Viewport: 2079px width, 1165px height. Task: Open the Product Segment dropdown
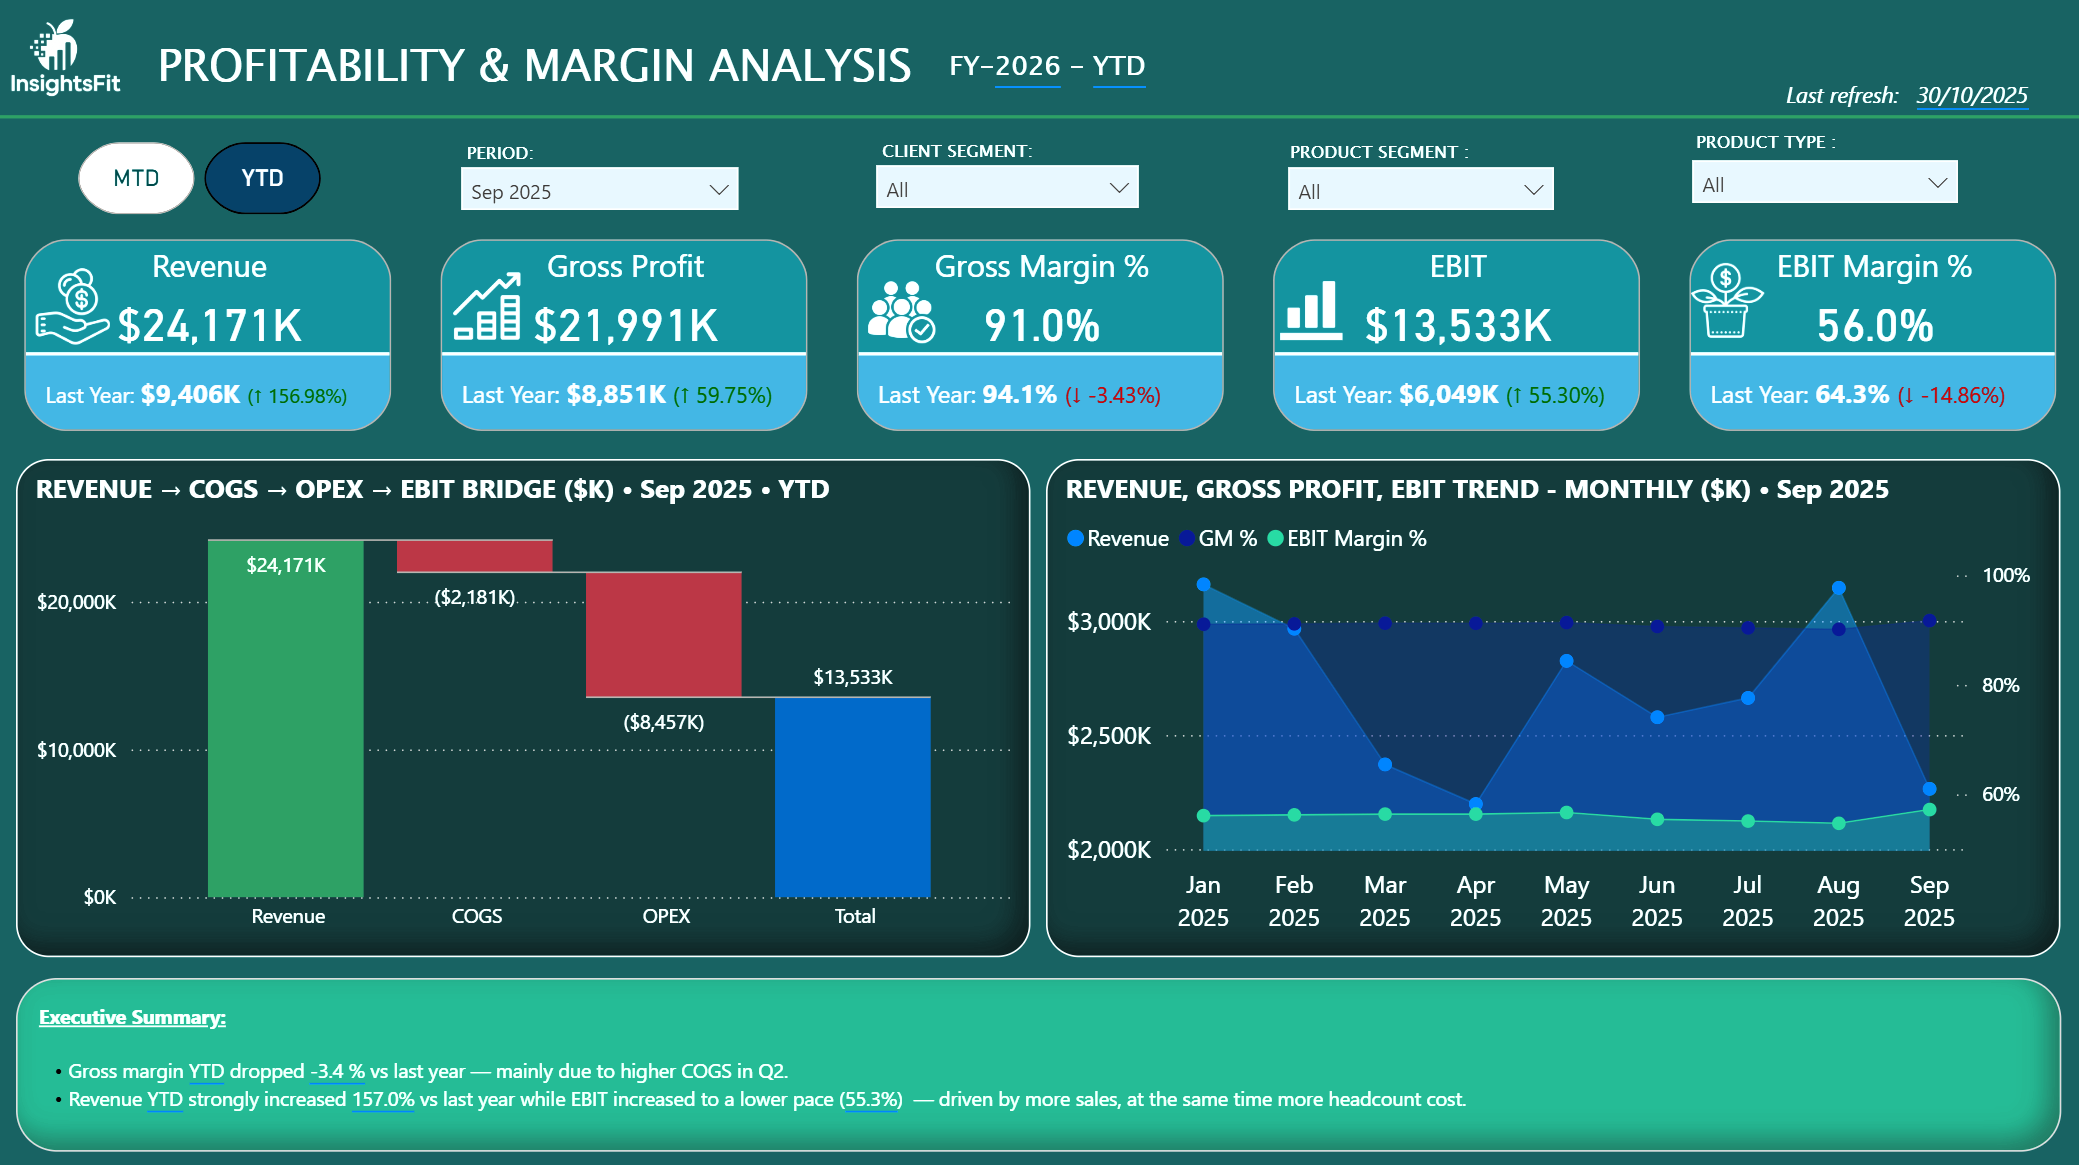1419,190
